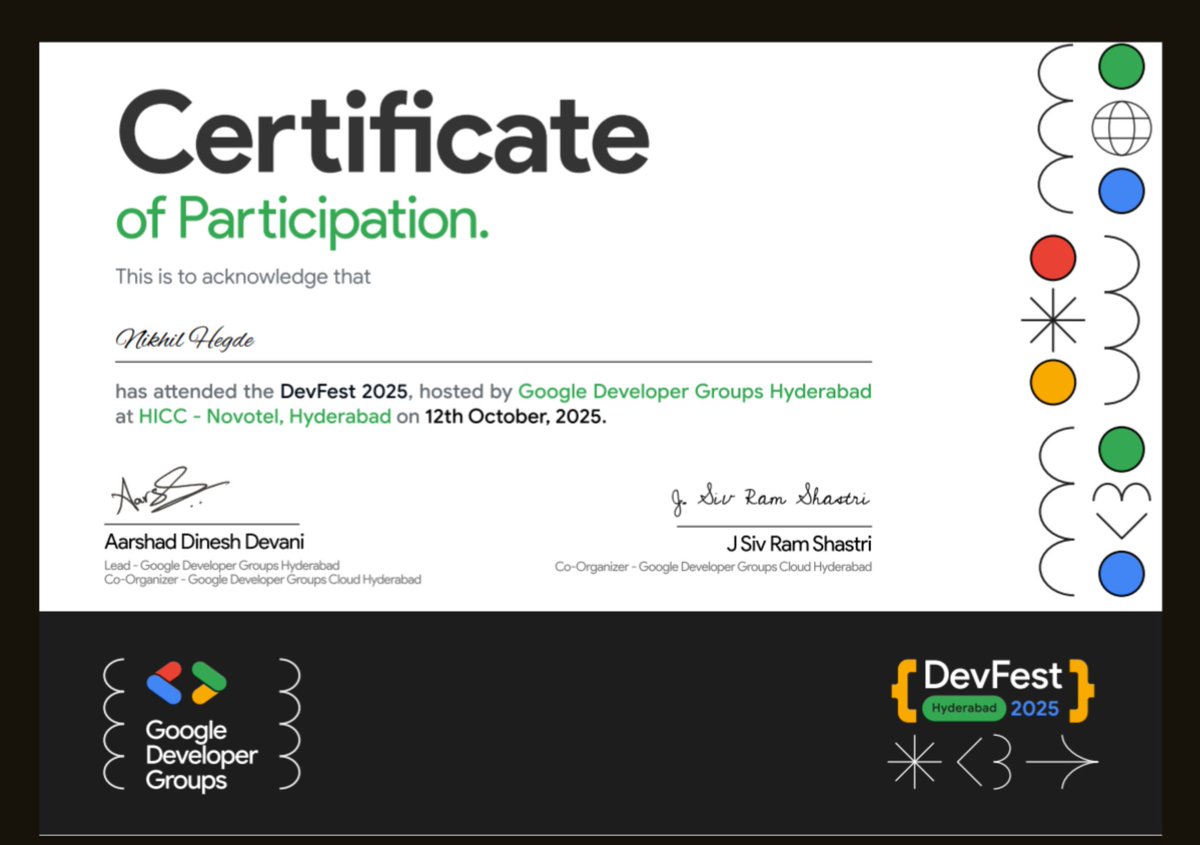The height and width of the screenshot is (845, 1200).
Task: Click the yellow circle on the right border
Action: pos(1053,382)
